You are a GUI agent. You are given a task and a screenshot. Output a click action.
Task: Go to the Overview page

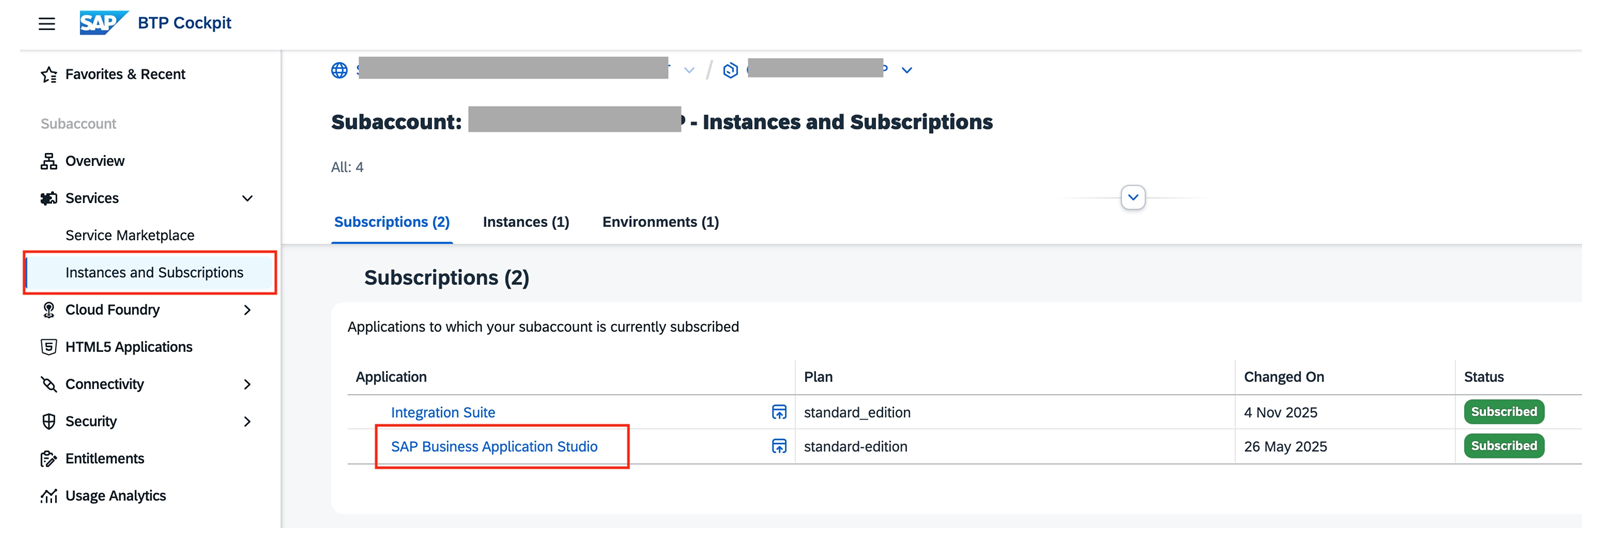click(95, 161)
